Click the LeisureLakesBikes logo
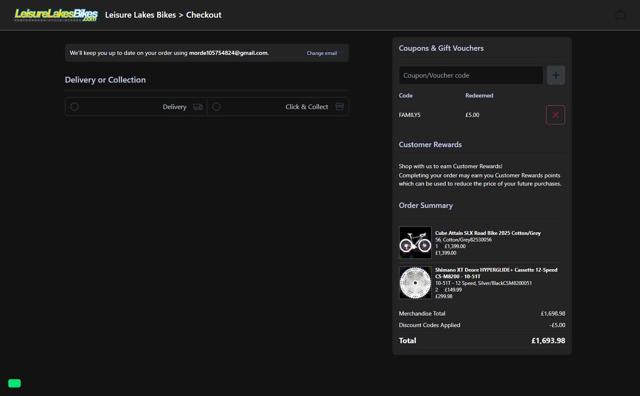 [56, 15]
